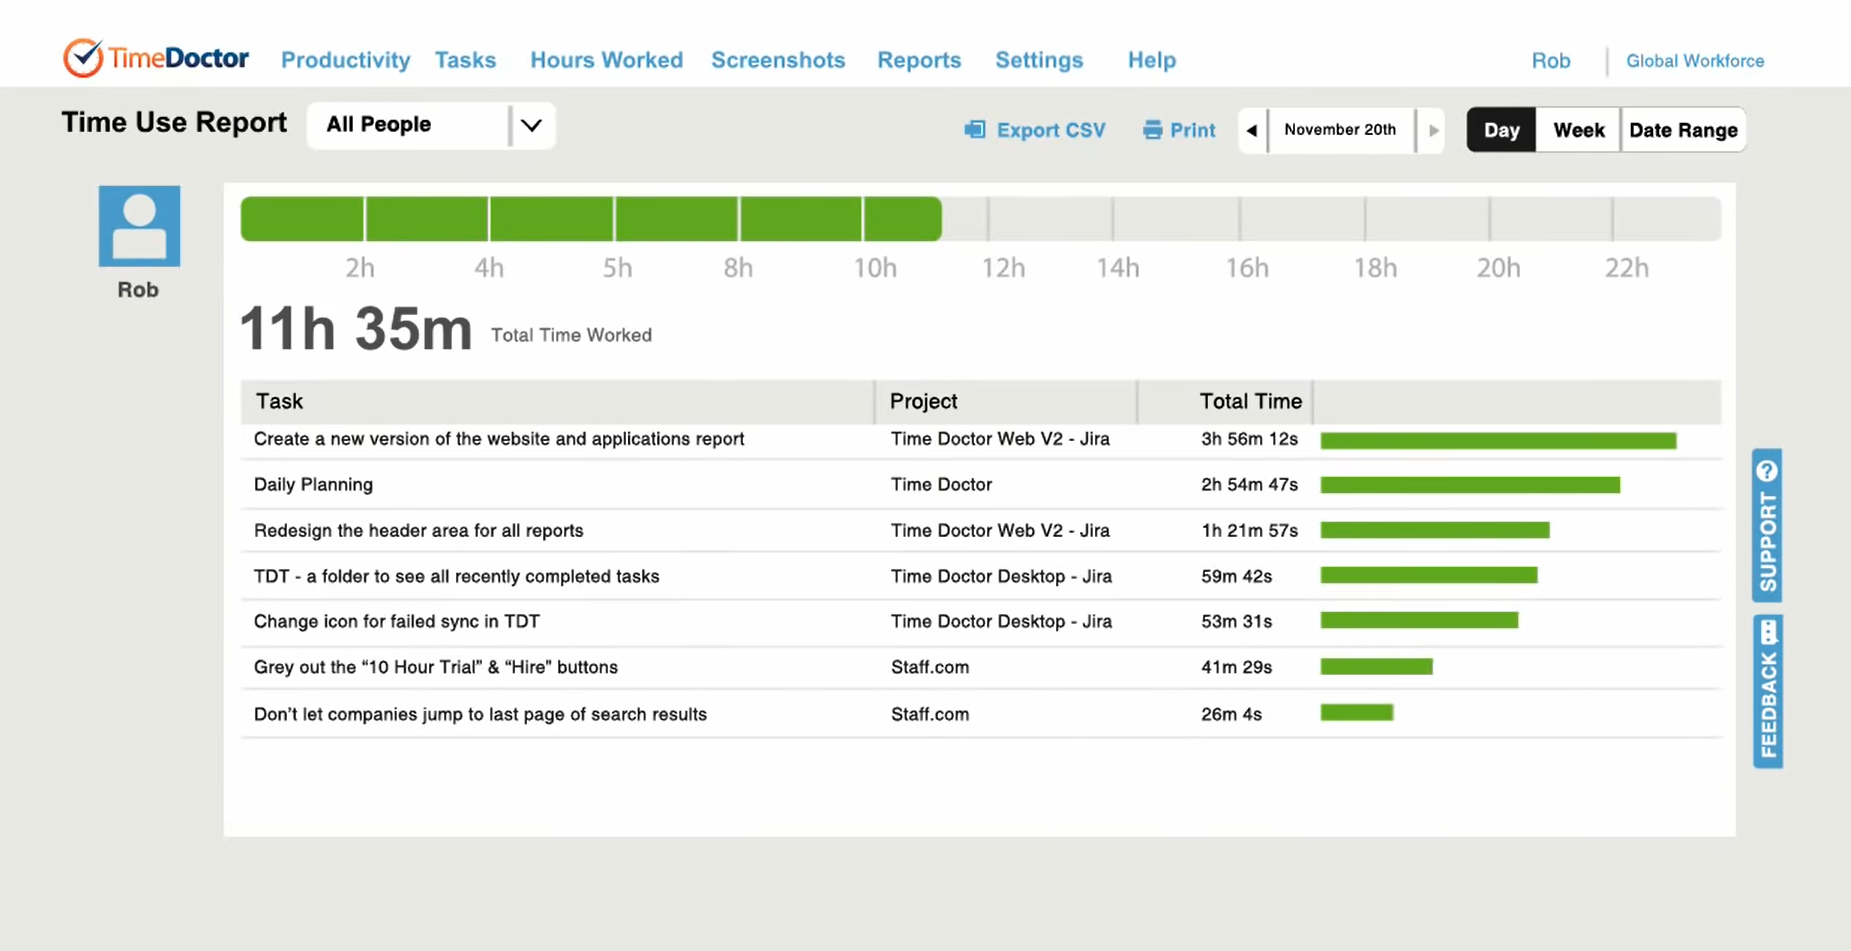The width and height of the screenshot is (1851, 951).
Task: Click Rob's user avatar icon
Action: click(138, 225)
